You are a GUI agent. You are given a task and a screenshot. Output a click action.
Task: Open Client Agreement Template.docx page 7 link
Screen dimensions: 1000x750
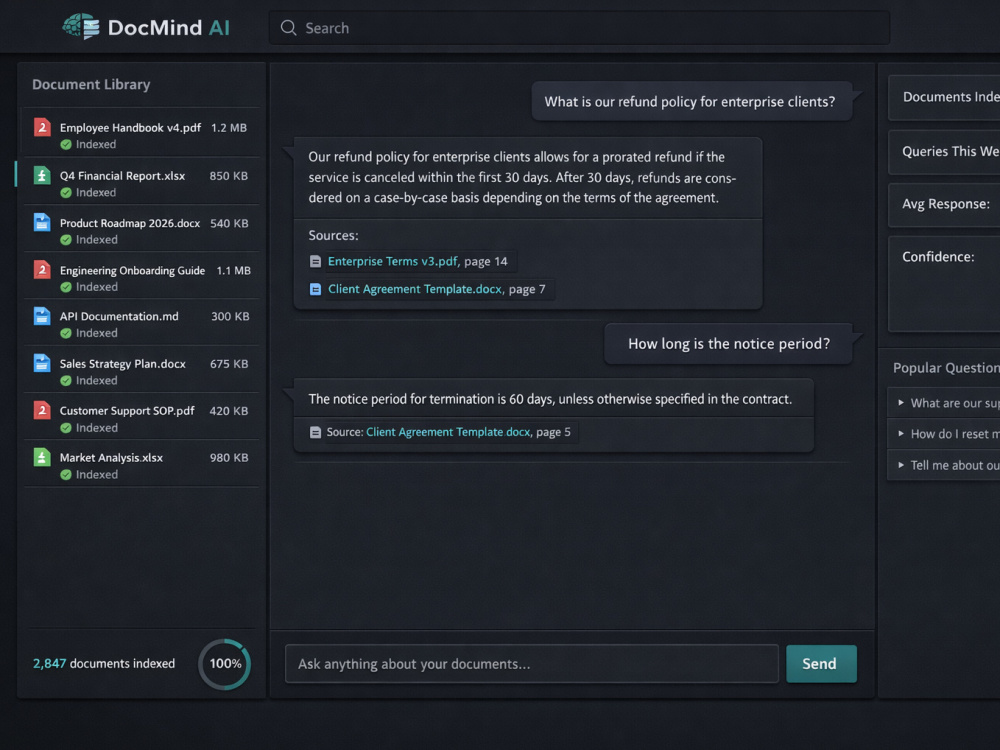pos(415,289)
